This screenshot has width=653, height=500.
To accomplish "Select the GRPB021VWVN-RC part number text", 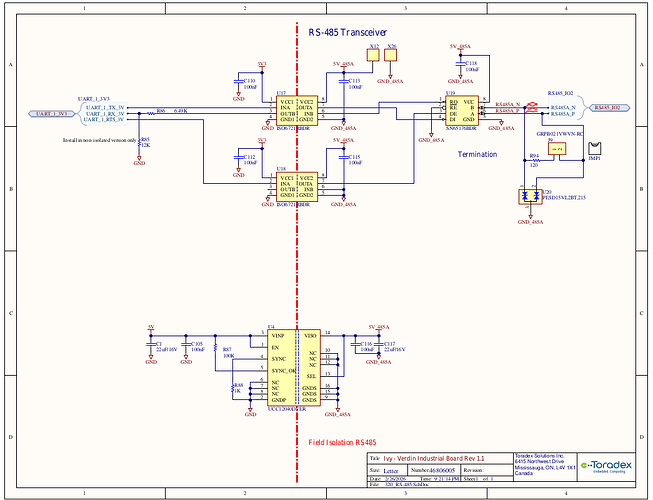I will pos(560,134).
